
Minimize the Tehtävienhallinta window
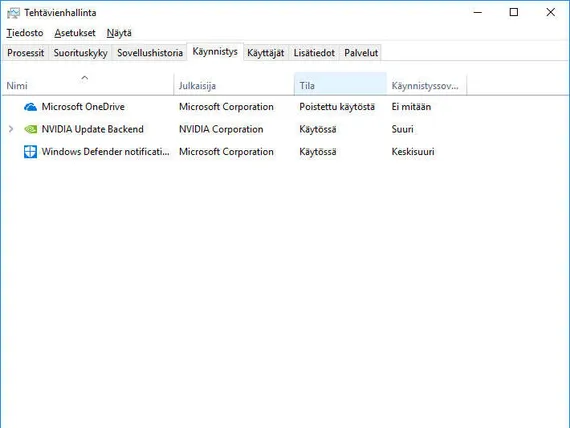coord(478,12)
